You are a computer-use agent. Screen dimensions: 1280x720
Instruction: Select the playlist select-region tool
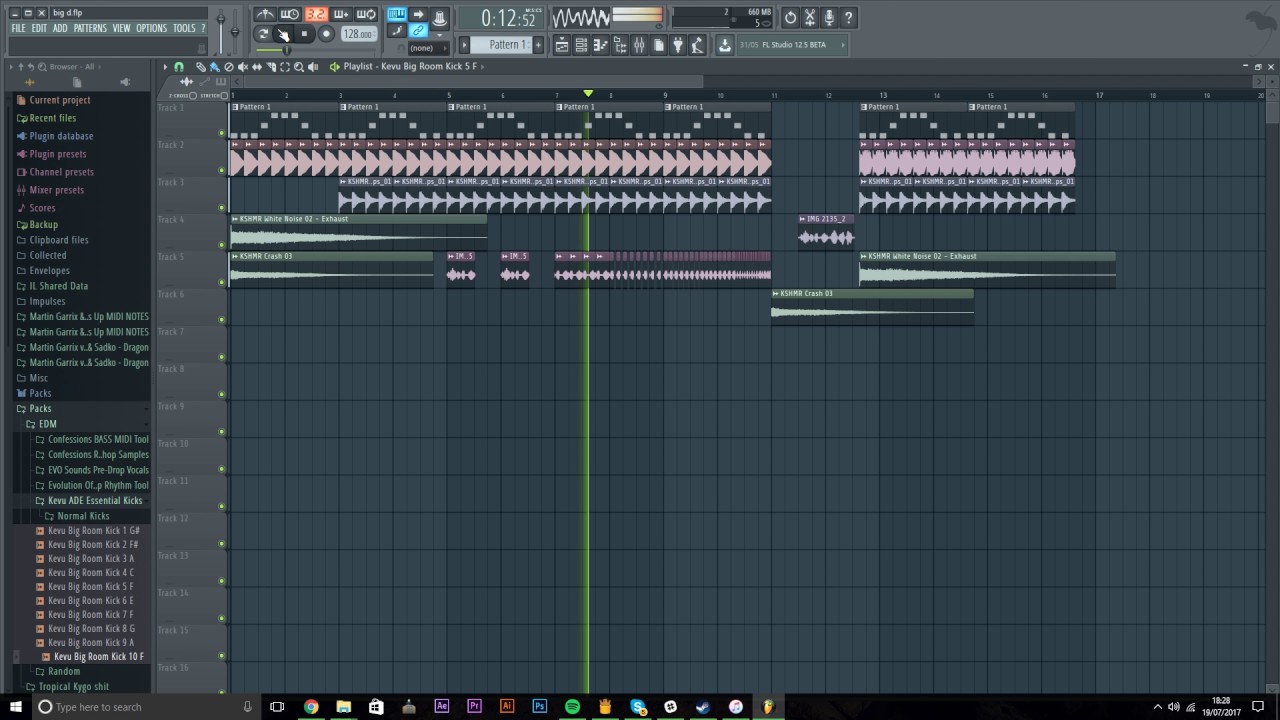point(285,67)
